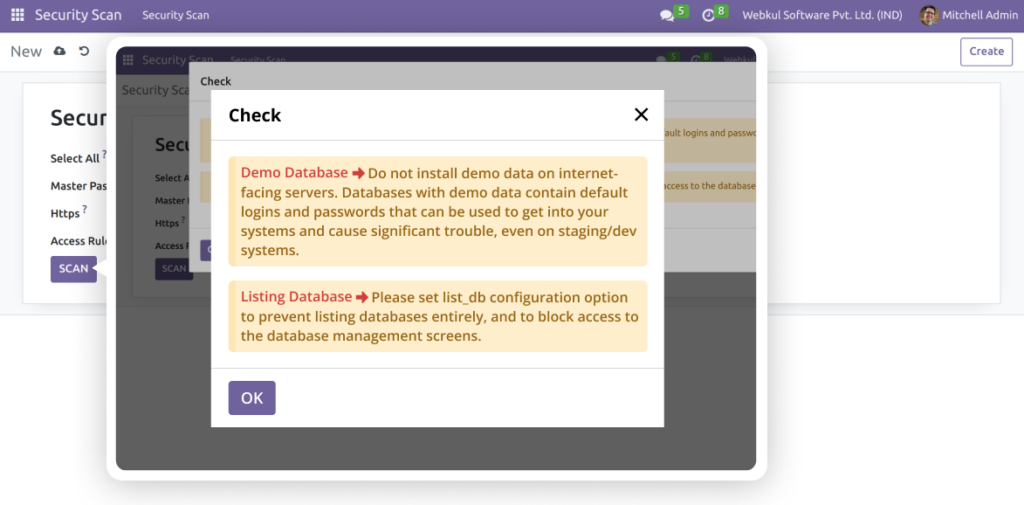Click the cloud save icon next to New
The width and height of the screenshot is (1024, 505).
[x=59, y=51]
